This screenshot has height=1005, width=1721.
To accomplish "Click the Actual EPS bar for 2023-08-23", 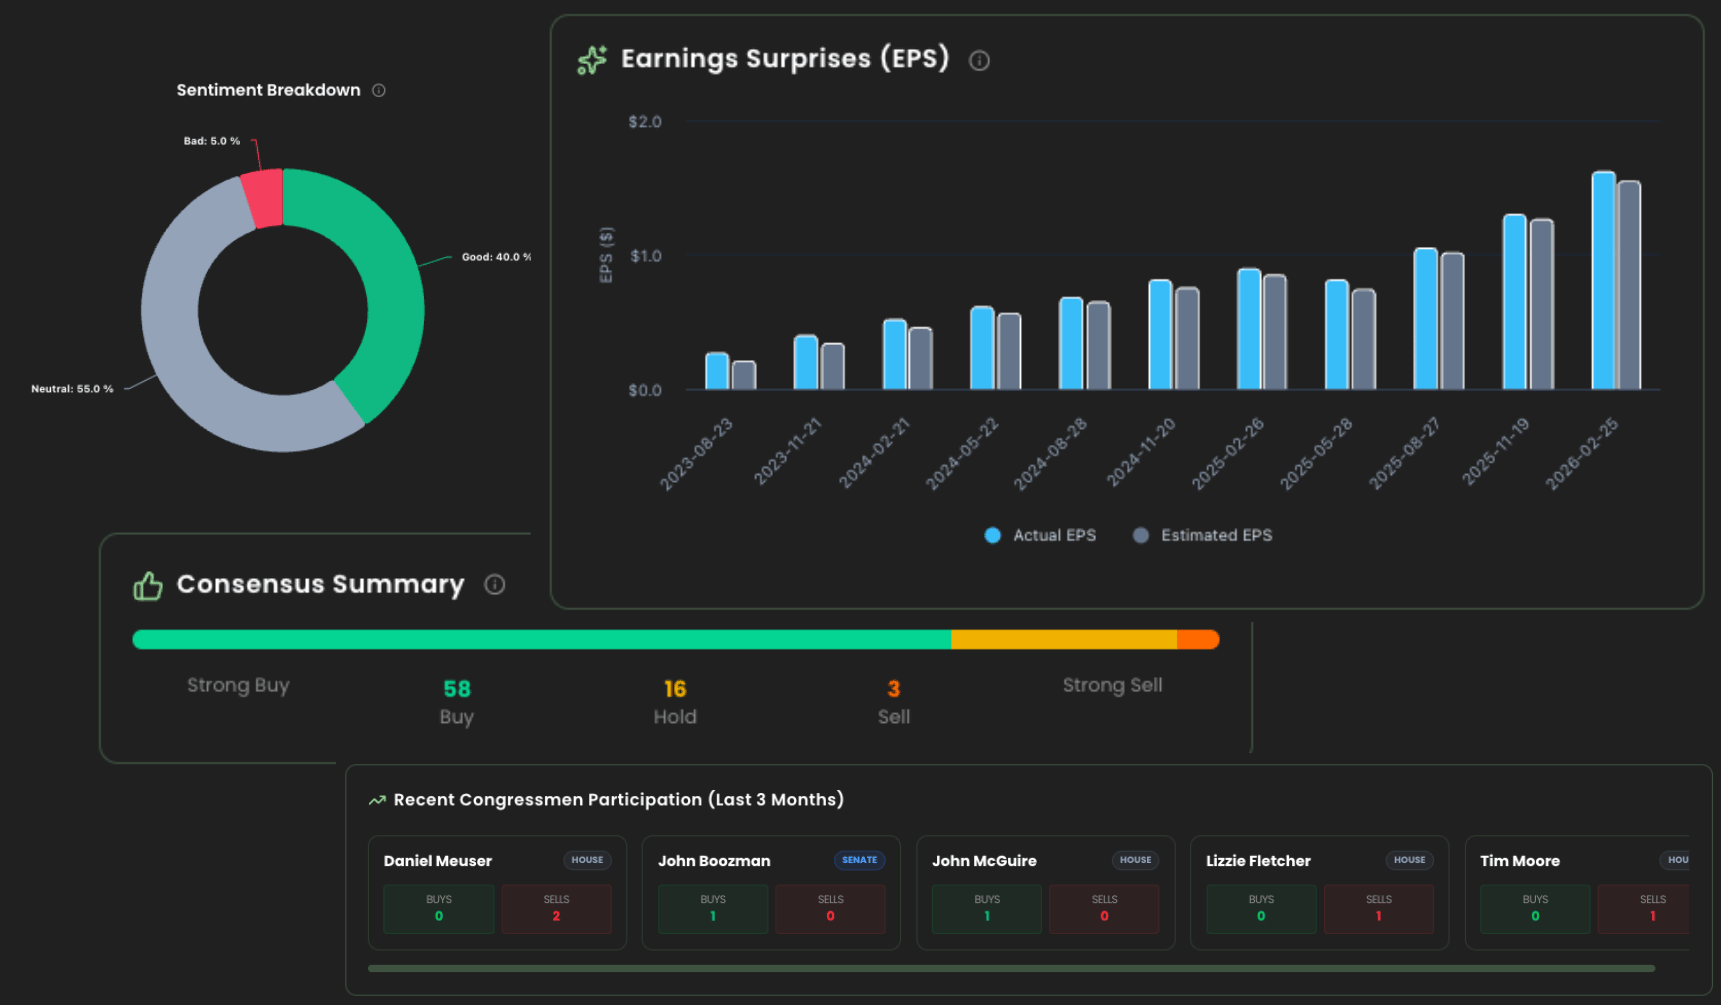I will point(717,371).
